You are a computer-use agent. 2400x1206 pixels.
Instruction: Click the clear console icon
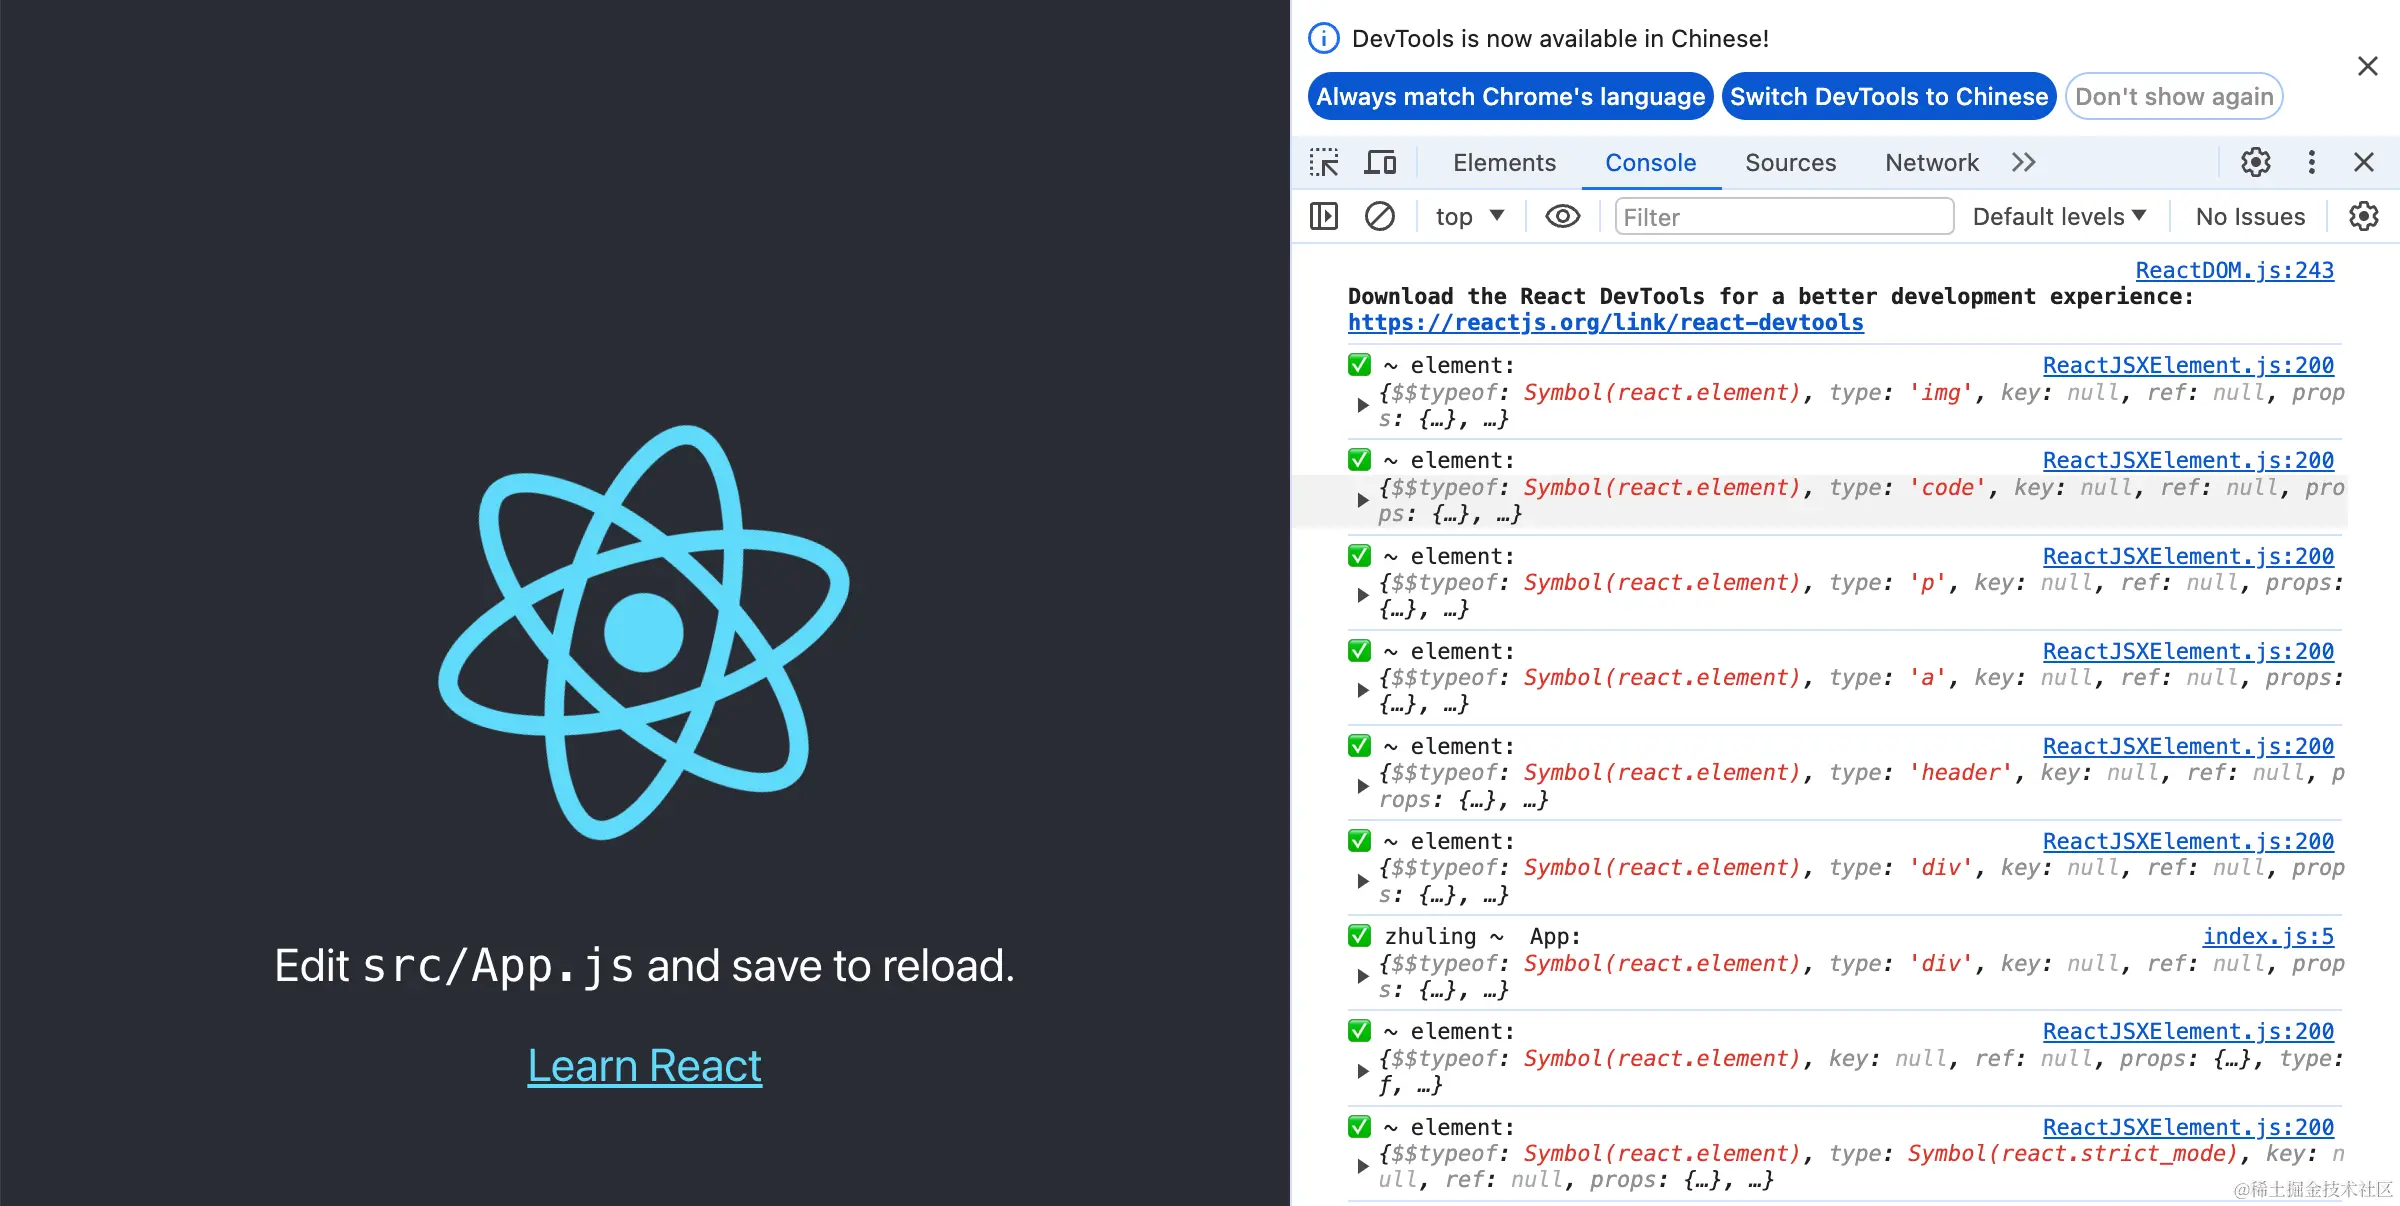pos(1380,216)
